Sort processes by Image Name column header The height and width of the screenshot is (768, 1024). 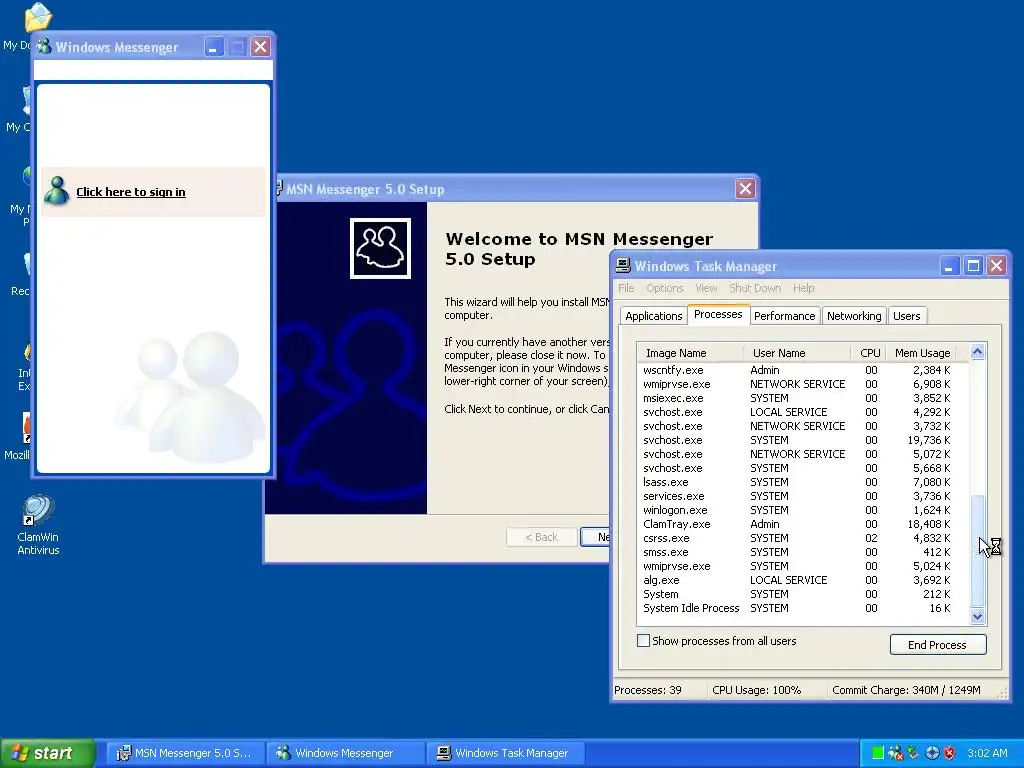pos(690,353)
